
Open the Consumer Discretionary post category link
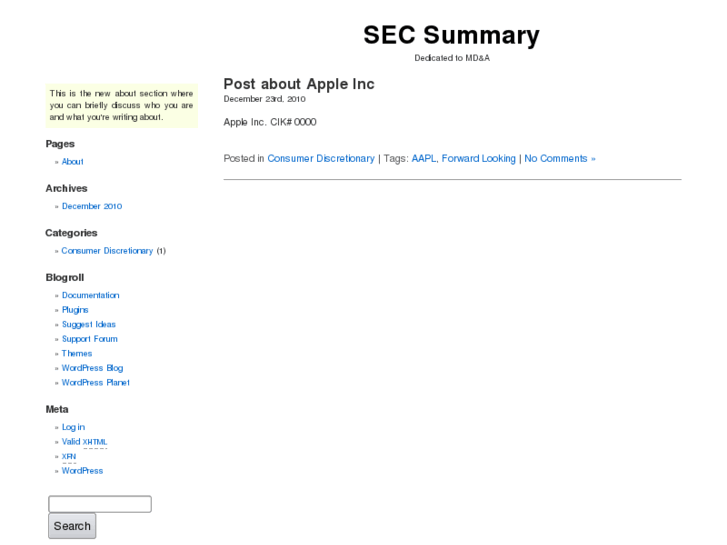click(321, 158)
